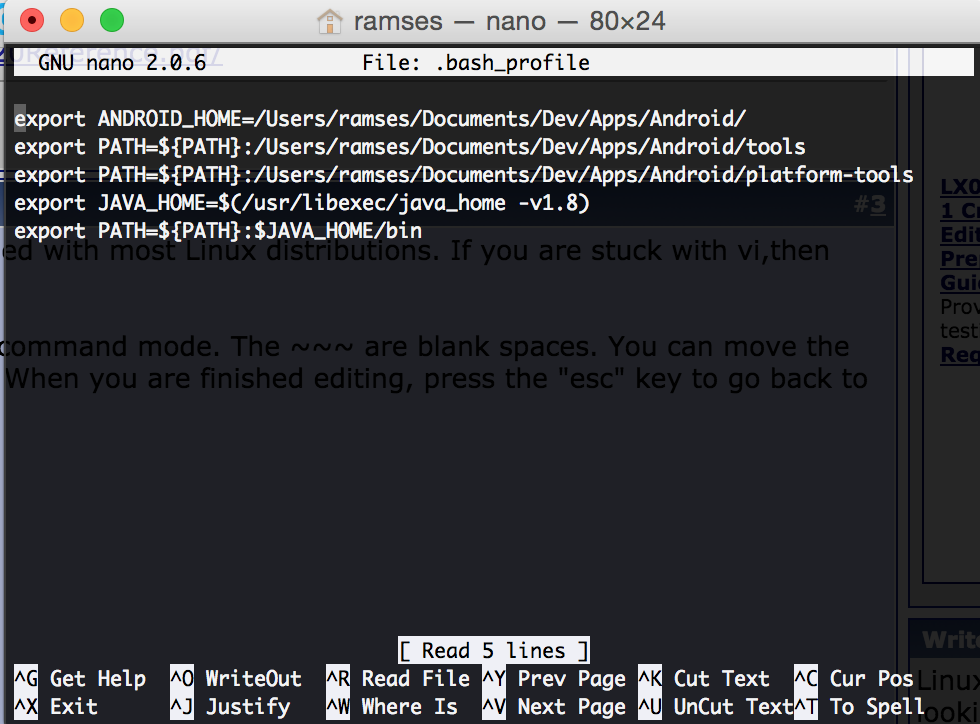980x724 pixels.
Task: Click the home folder icon in title bar
Action: pyautogui.click(x=329, y=21)
